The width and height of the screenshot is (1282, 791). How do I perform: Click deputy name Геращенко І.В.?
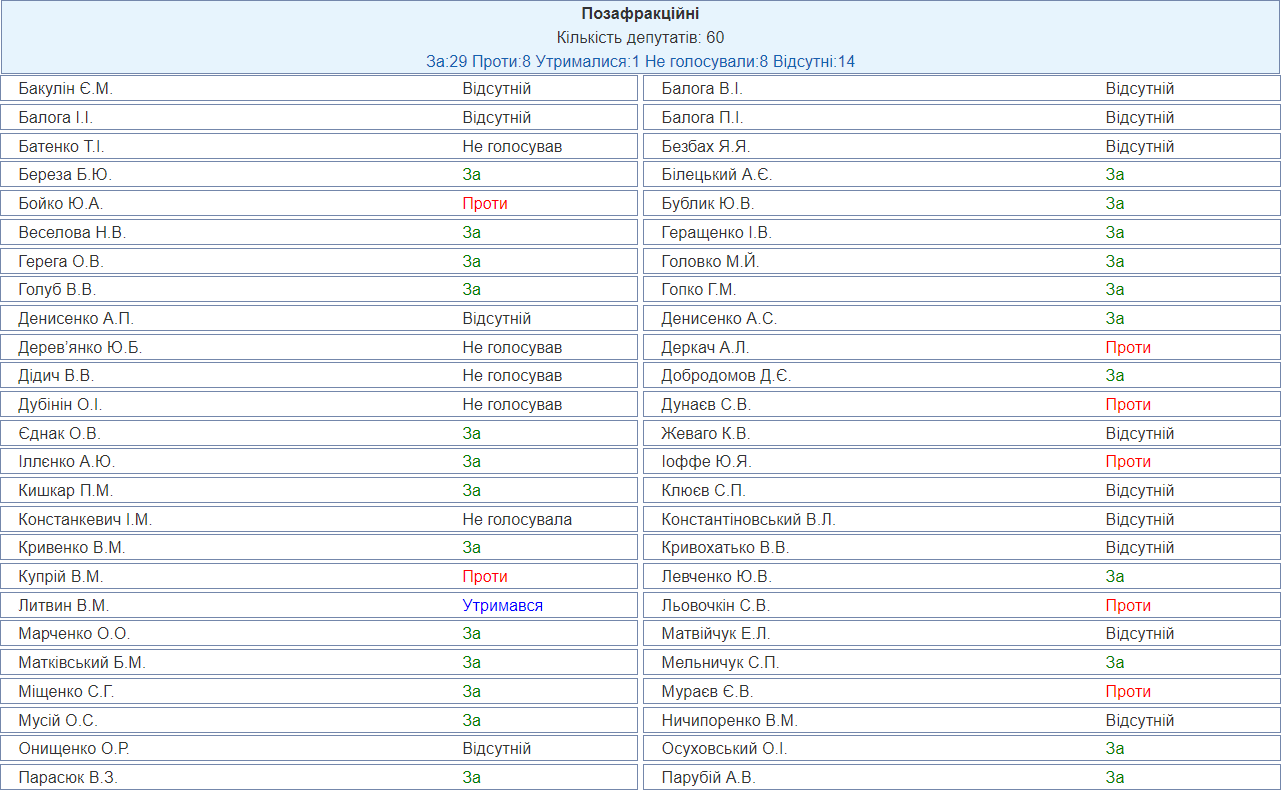click(x=717, y=233)
